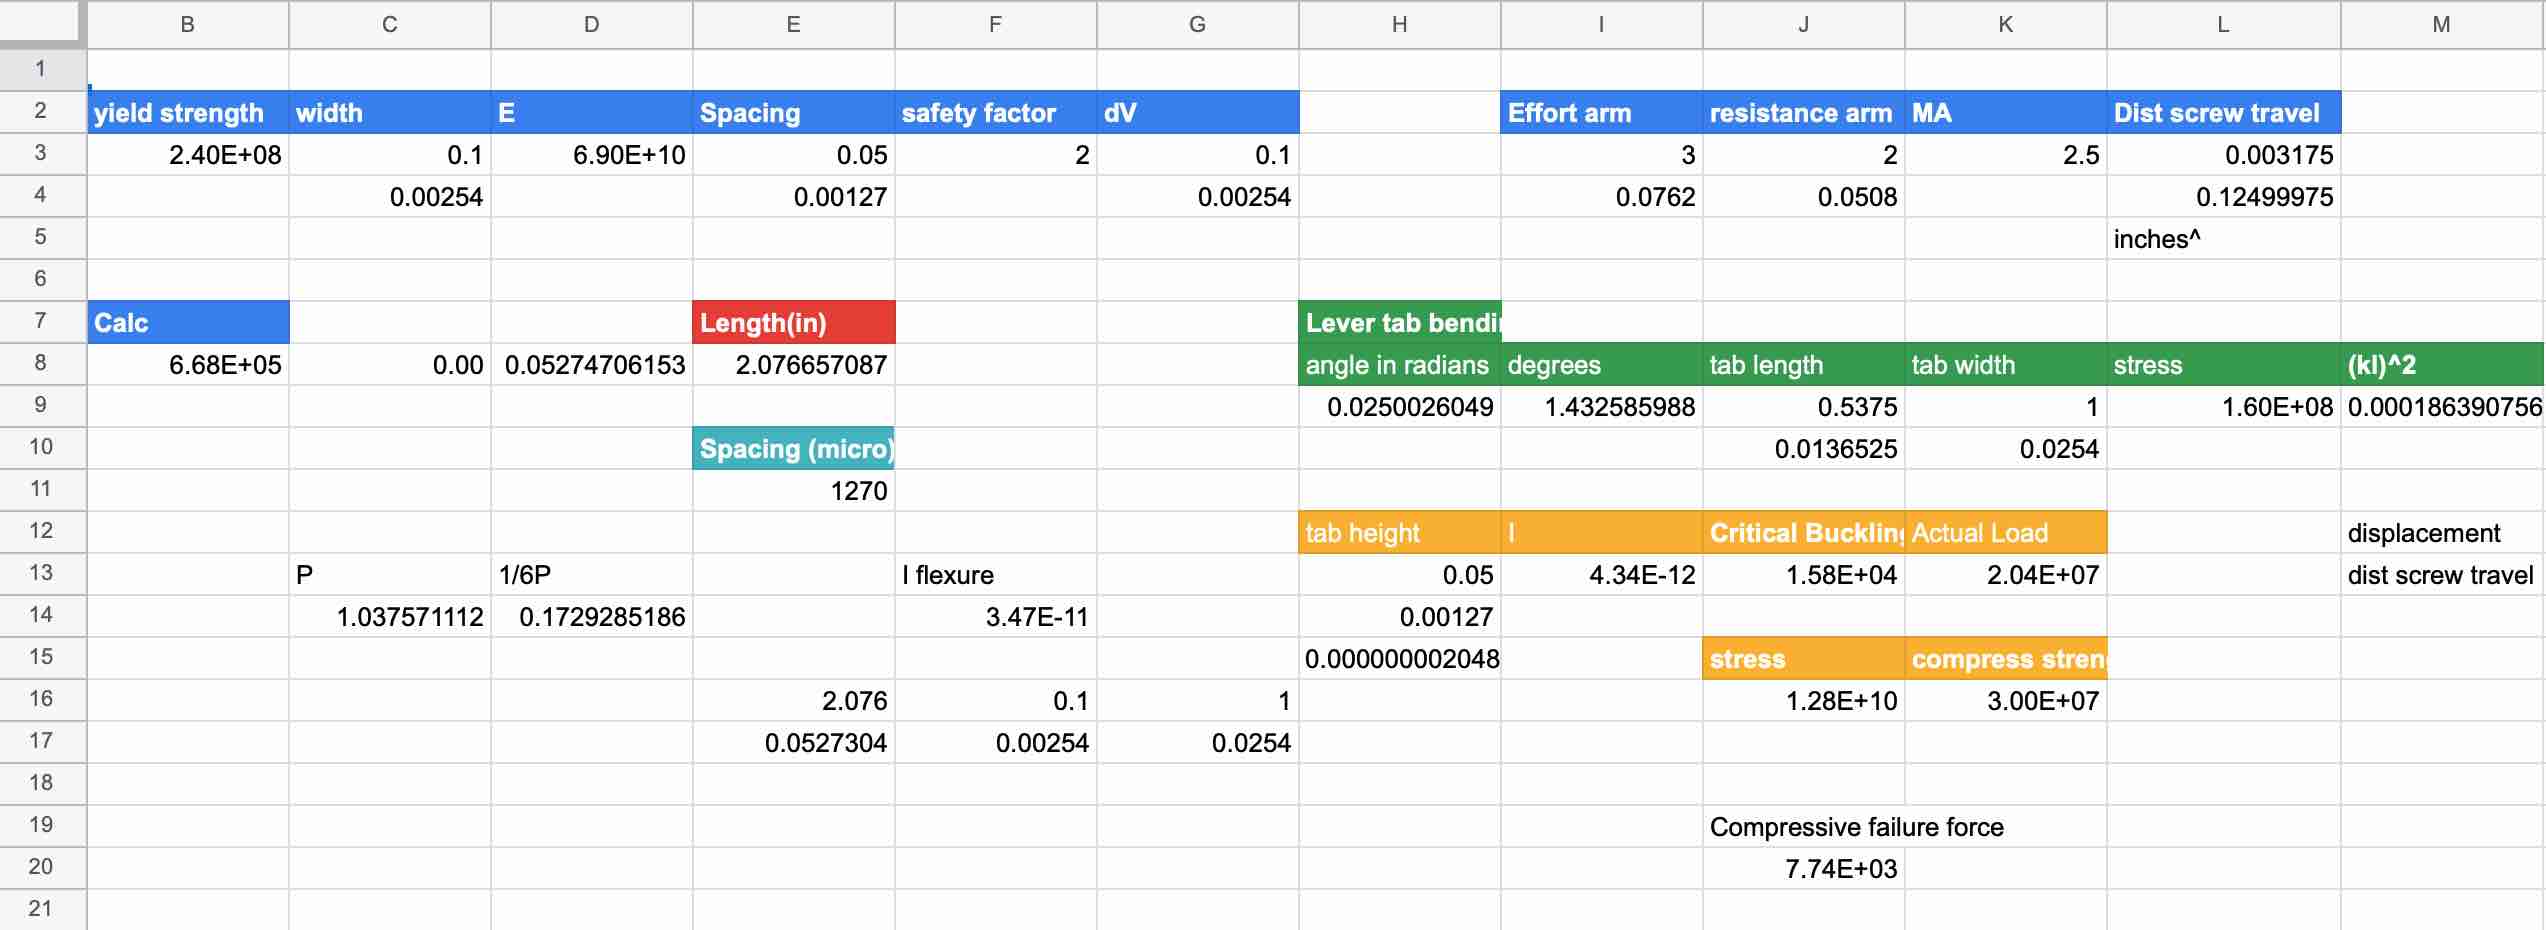Click the 'yield strength' header cell
This screenshot has width=2546, height=930.
pos(188,112)
